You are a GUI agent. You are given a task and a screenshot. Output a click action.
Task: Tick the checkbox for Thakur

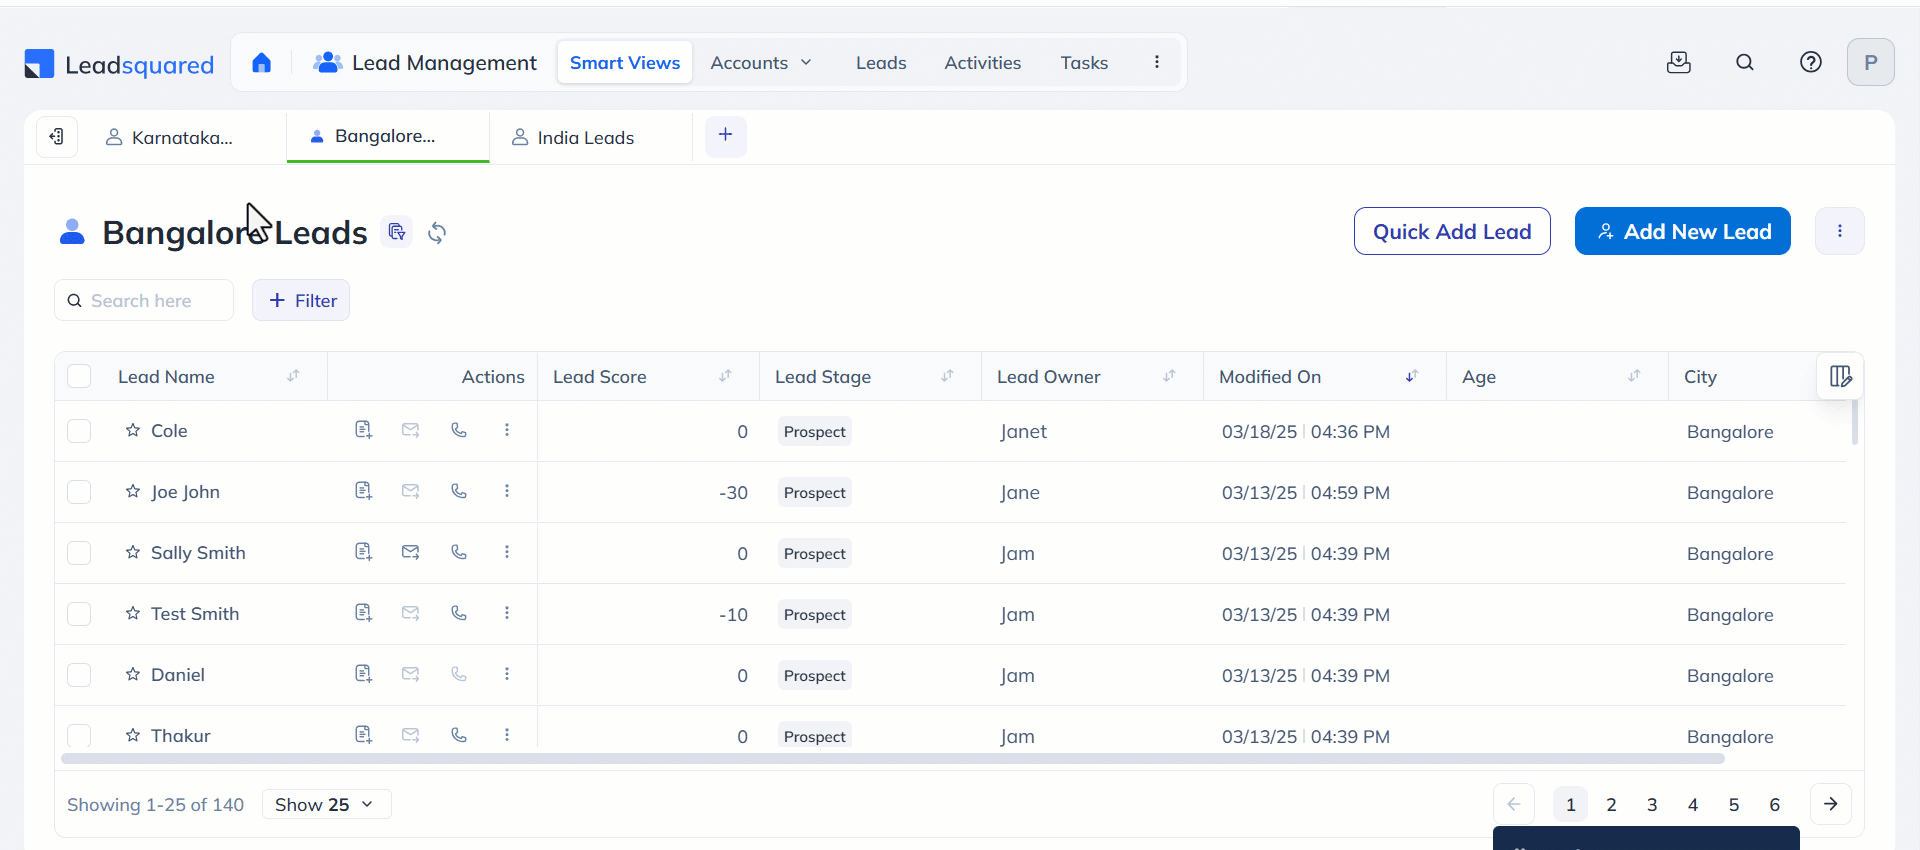79,736
